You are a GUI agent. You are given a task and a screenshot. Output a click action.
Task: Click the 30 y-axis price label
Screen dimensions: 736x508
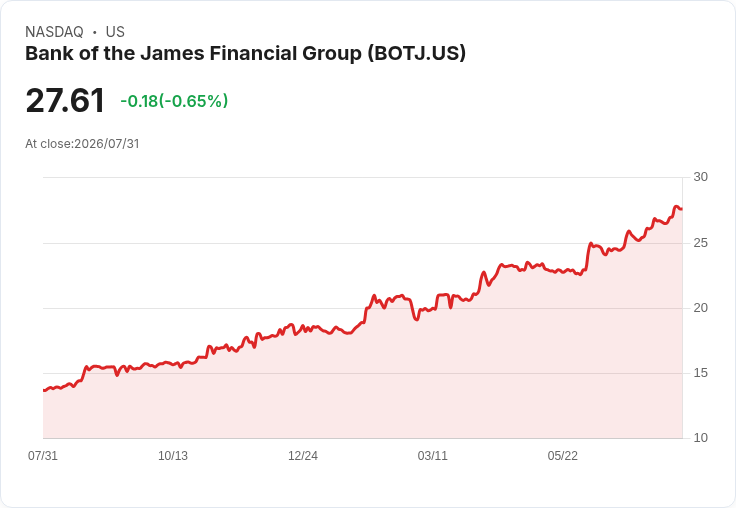[700, 177]
